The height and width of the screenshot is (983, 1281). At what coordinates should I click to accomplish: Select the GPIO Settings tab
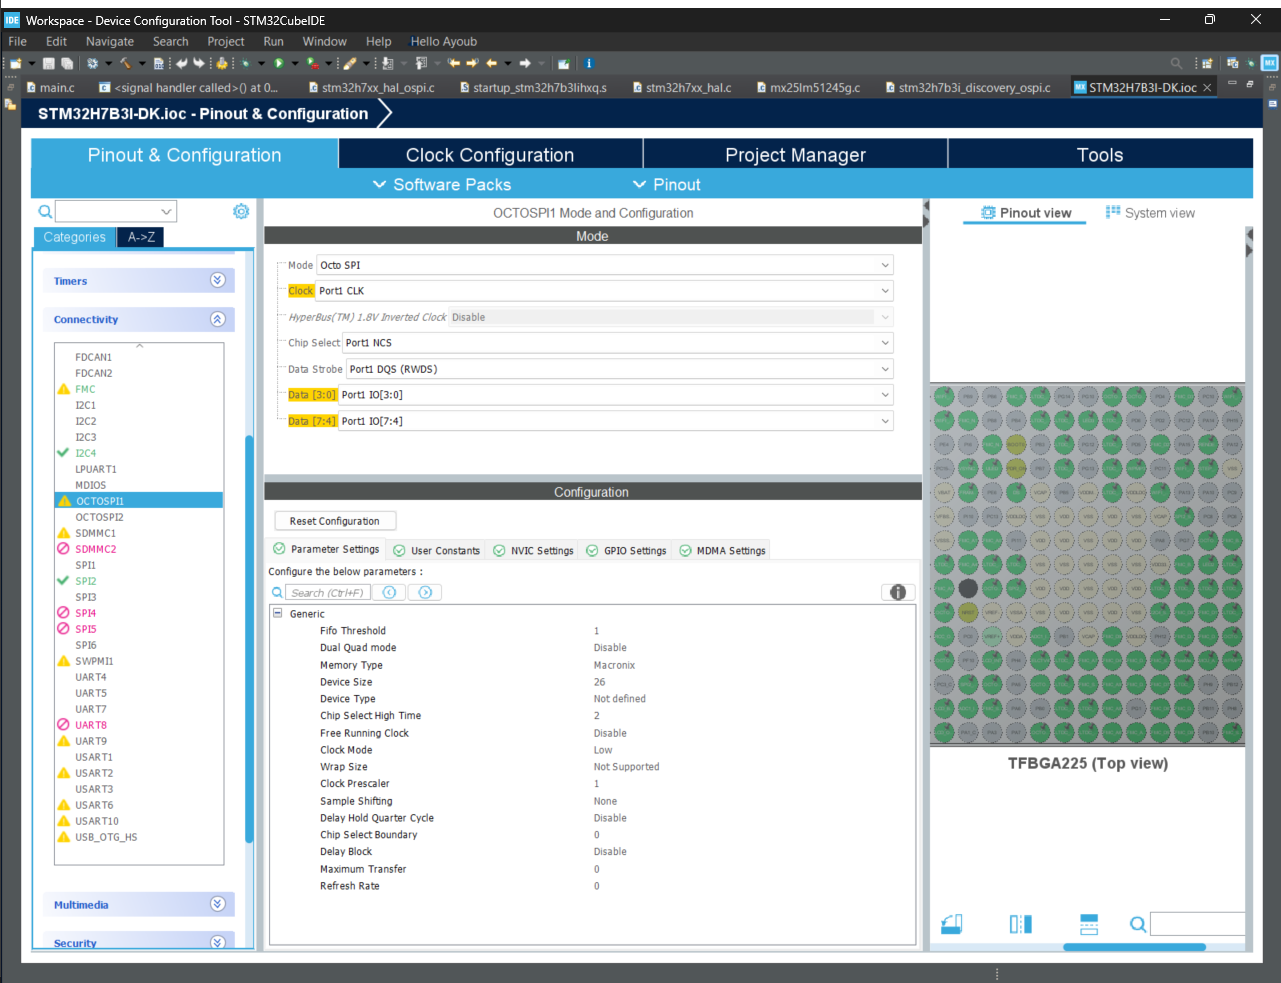[x=626, y=550]
